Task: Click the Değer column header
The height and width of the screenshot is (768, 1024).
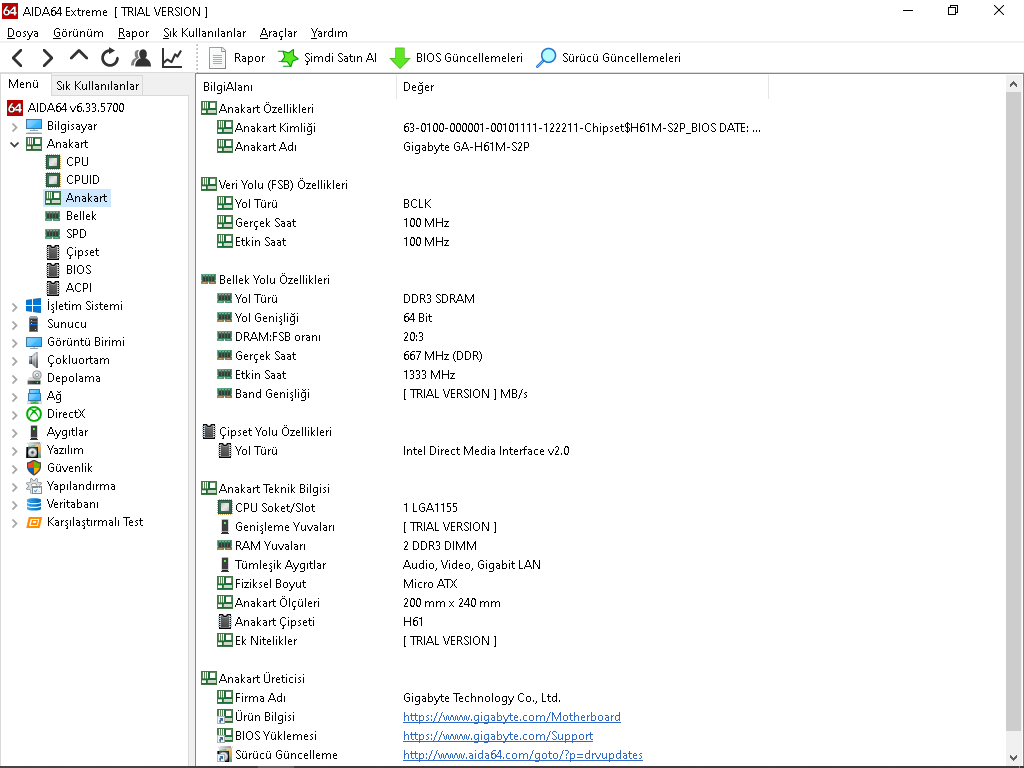Action: pyautogui.click(x=583, y=87)
